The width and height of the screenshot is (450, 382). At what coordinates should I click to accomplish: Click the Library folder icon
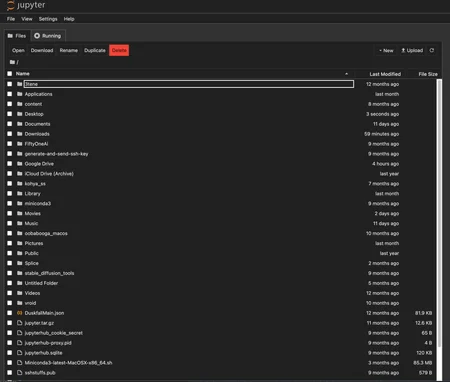20,194
